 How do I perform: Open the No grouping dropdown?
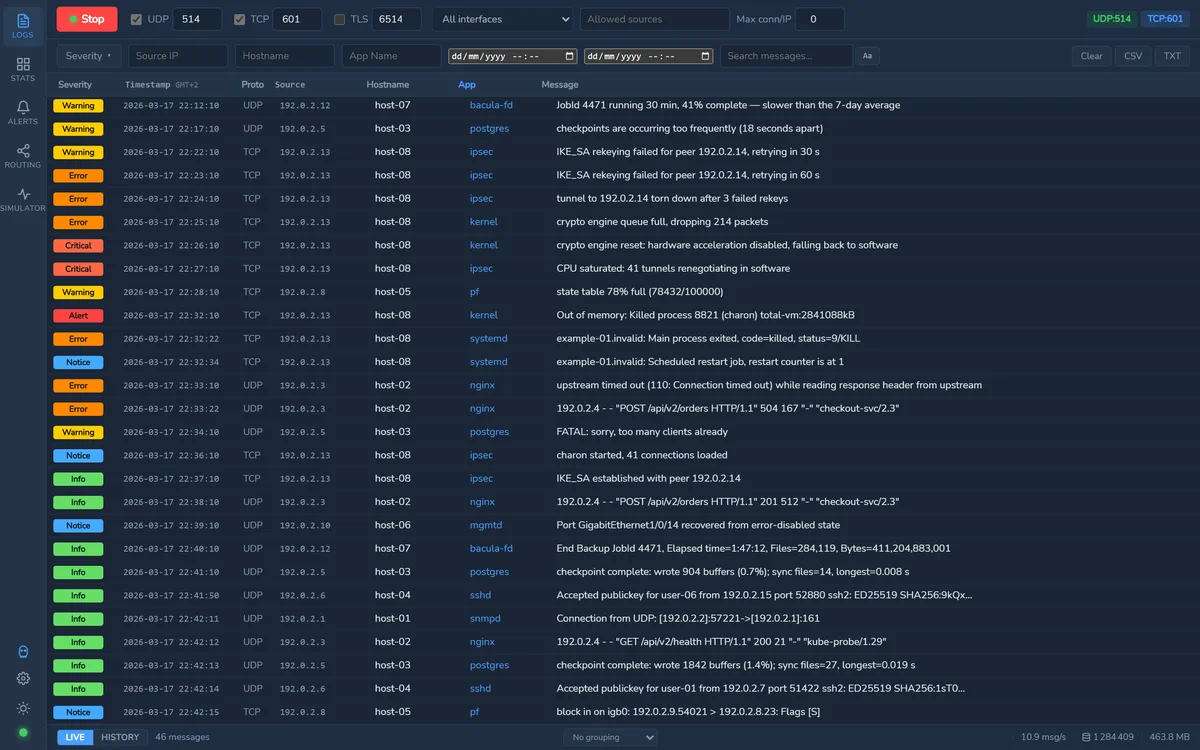click(610, 737)
